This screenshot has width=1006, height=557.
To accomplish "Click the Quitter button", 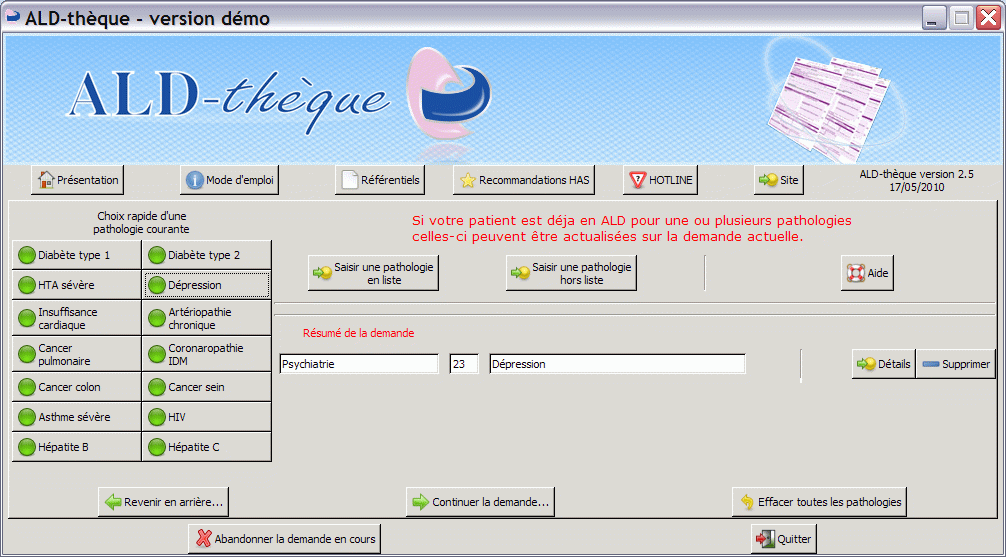I will point(784,538).
